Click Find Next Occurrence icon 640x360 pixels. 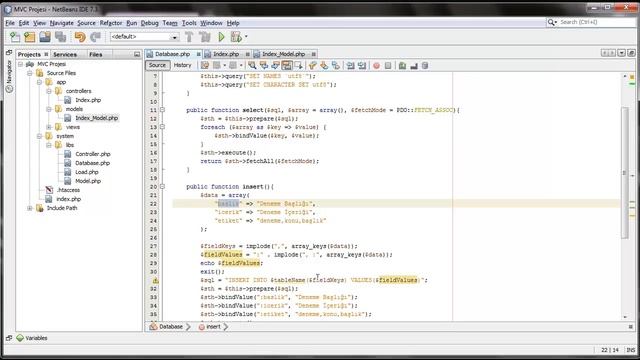(x=276, y=65)
